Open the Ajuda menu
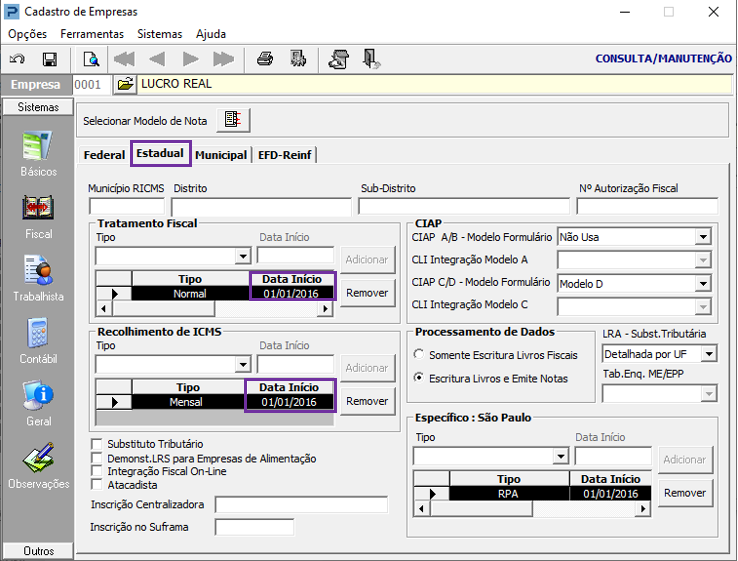 (211, 34)
